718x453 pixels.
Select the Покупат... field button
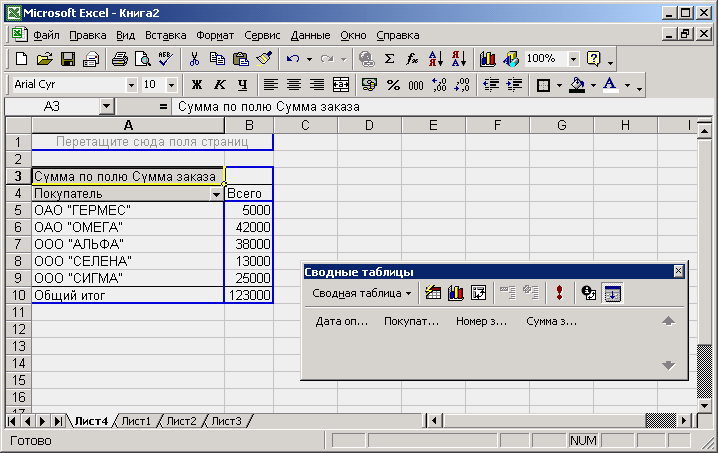(x=411, y=322)
